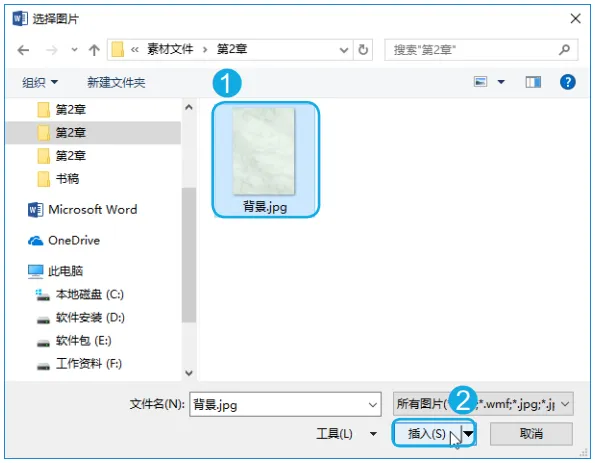The image size is (595, 463).
Task: Expand the 文件名 combo box list
Action: 372,405
